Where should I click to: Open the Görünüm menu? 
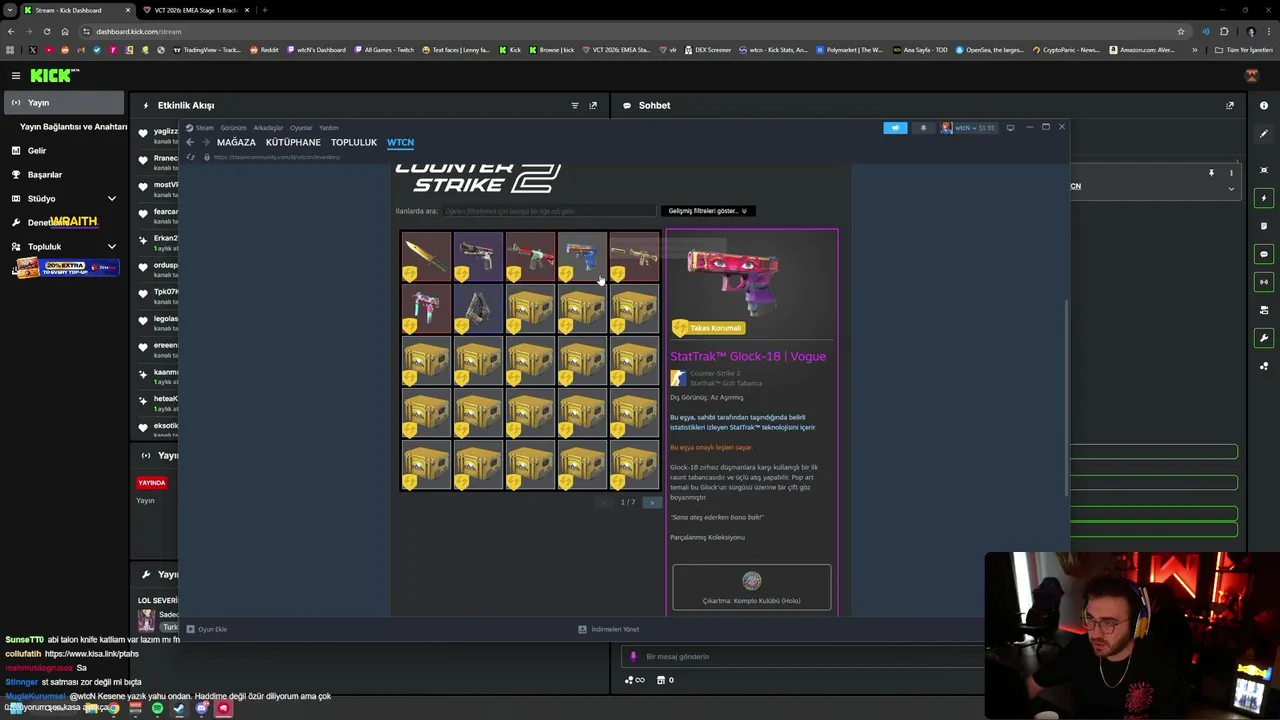(233, 128)
